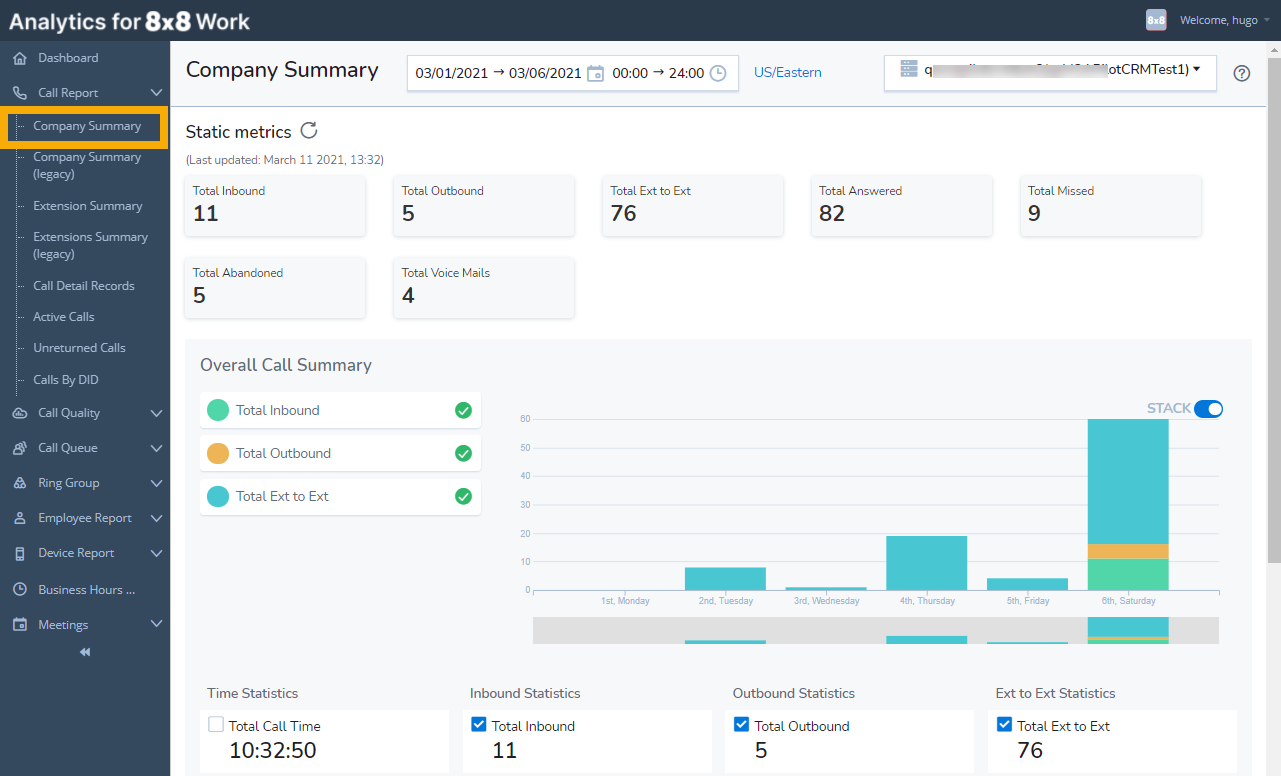This screenshot has height=776, width=1281.
Task: Open the Welcome, hugo account menu
Action: [1217, 19]
